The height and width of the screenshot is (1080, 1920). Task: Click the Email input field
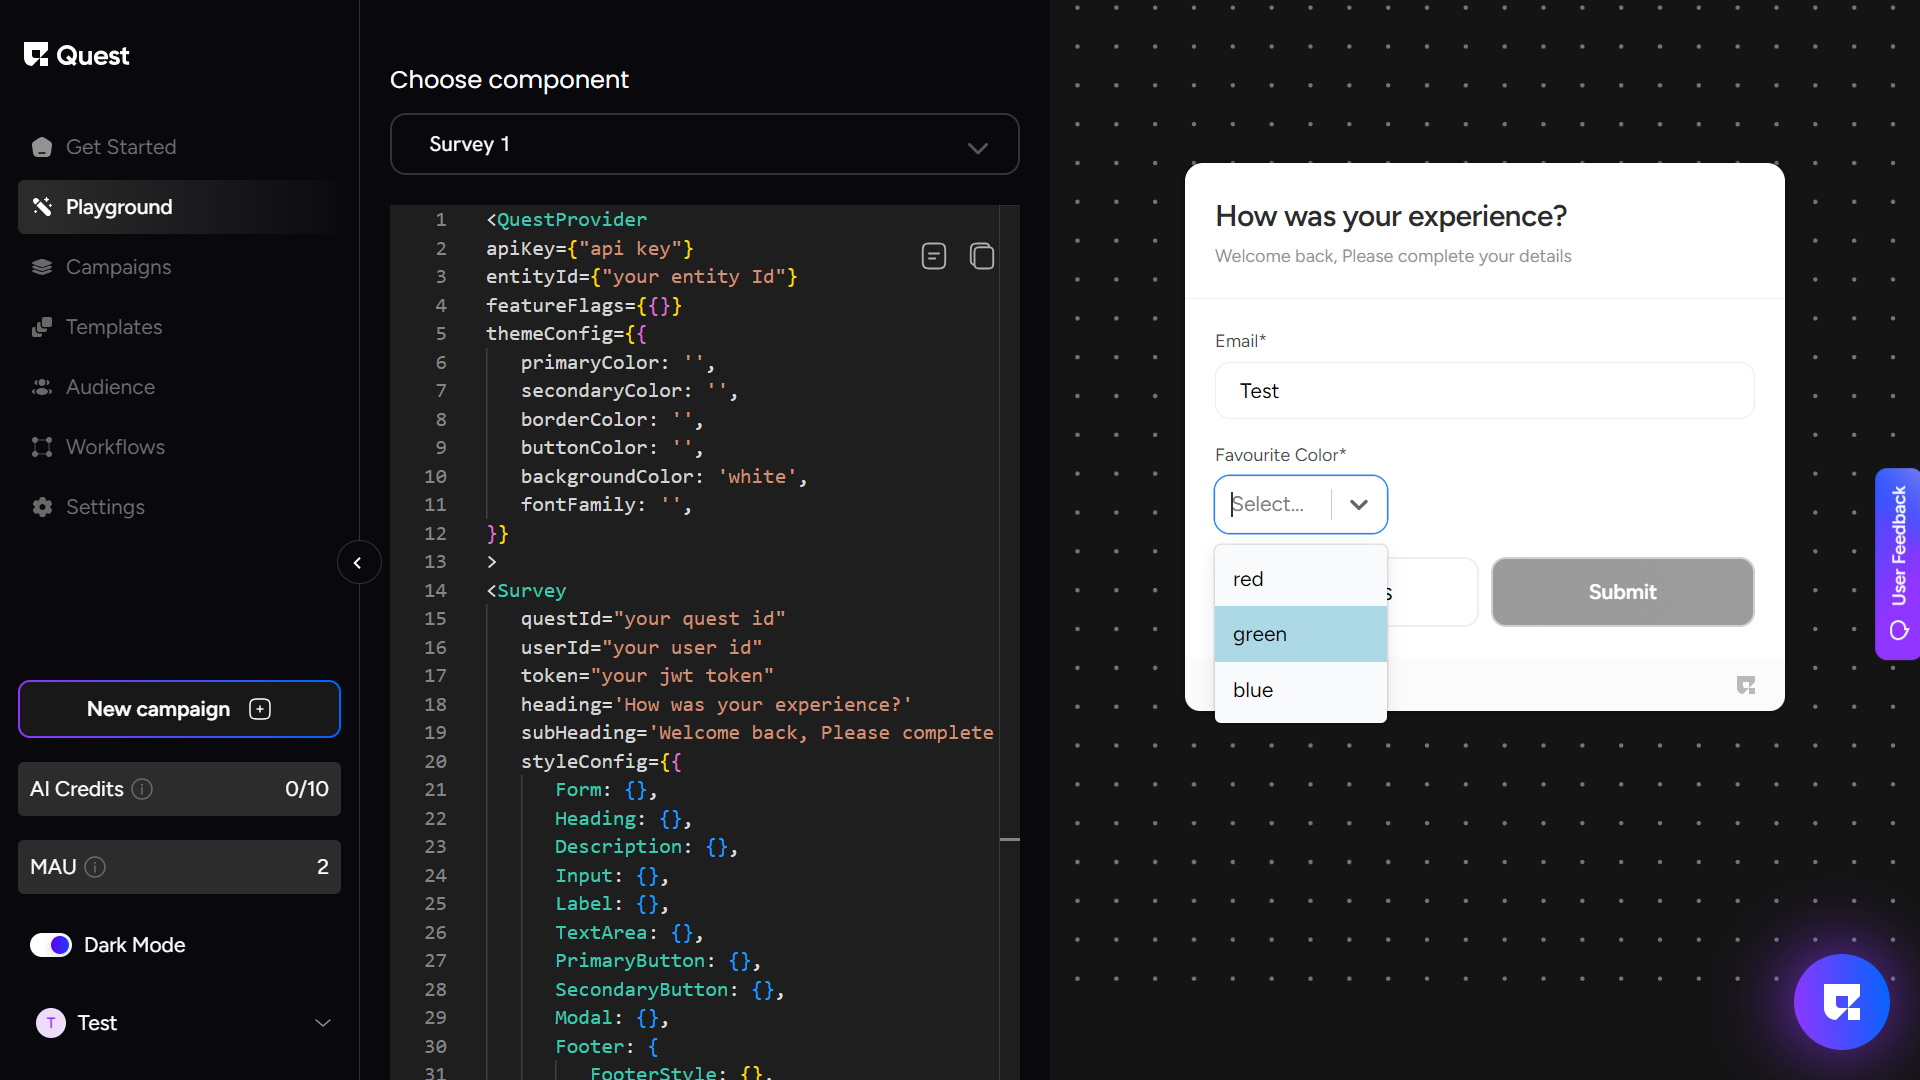pyautogui.click(x=1484, y=391)
